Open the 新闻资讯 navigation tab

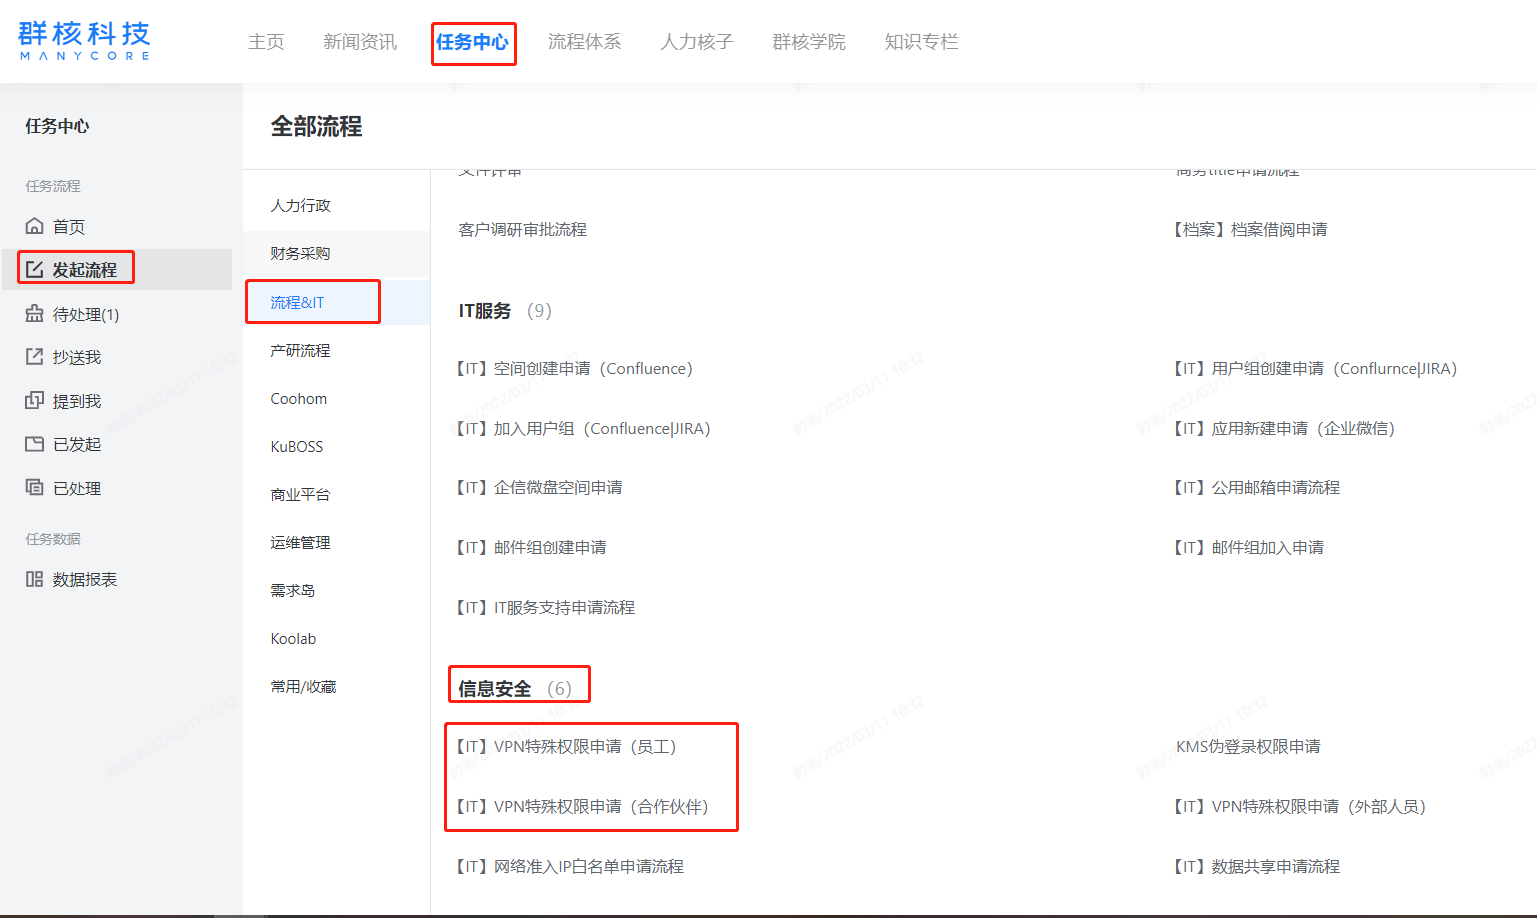coord(360,42)
